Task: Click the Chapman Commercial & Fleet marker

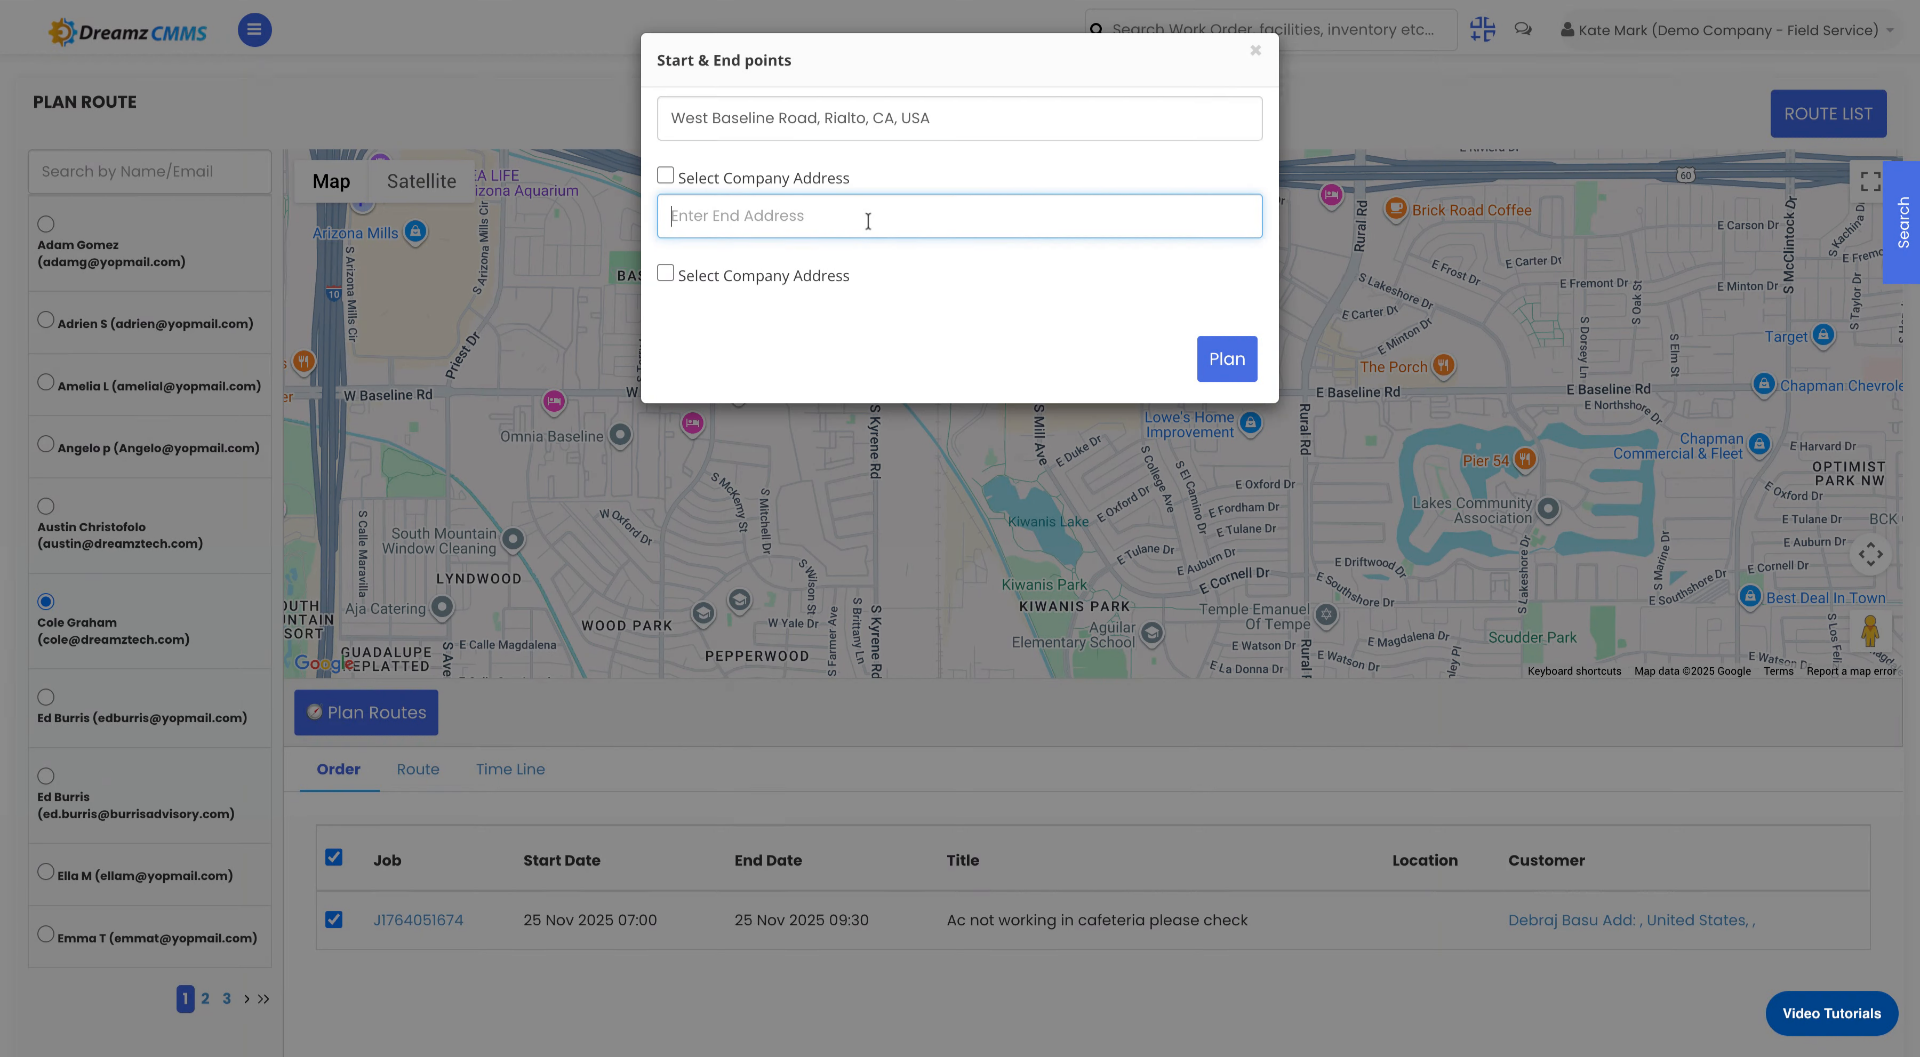Action: (x=1760, y=443)
